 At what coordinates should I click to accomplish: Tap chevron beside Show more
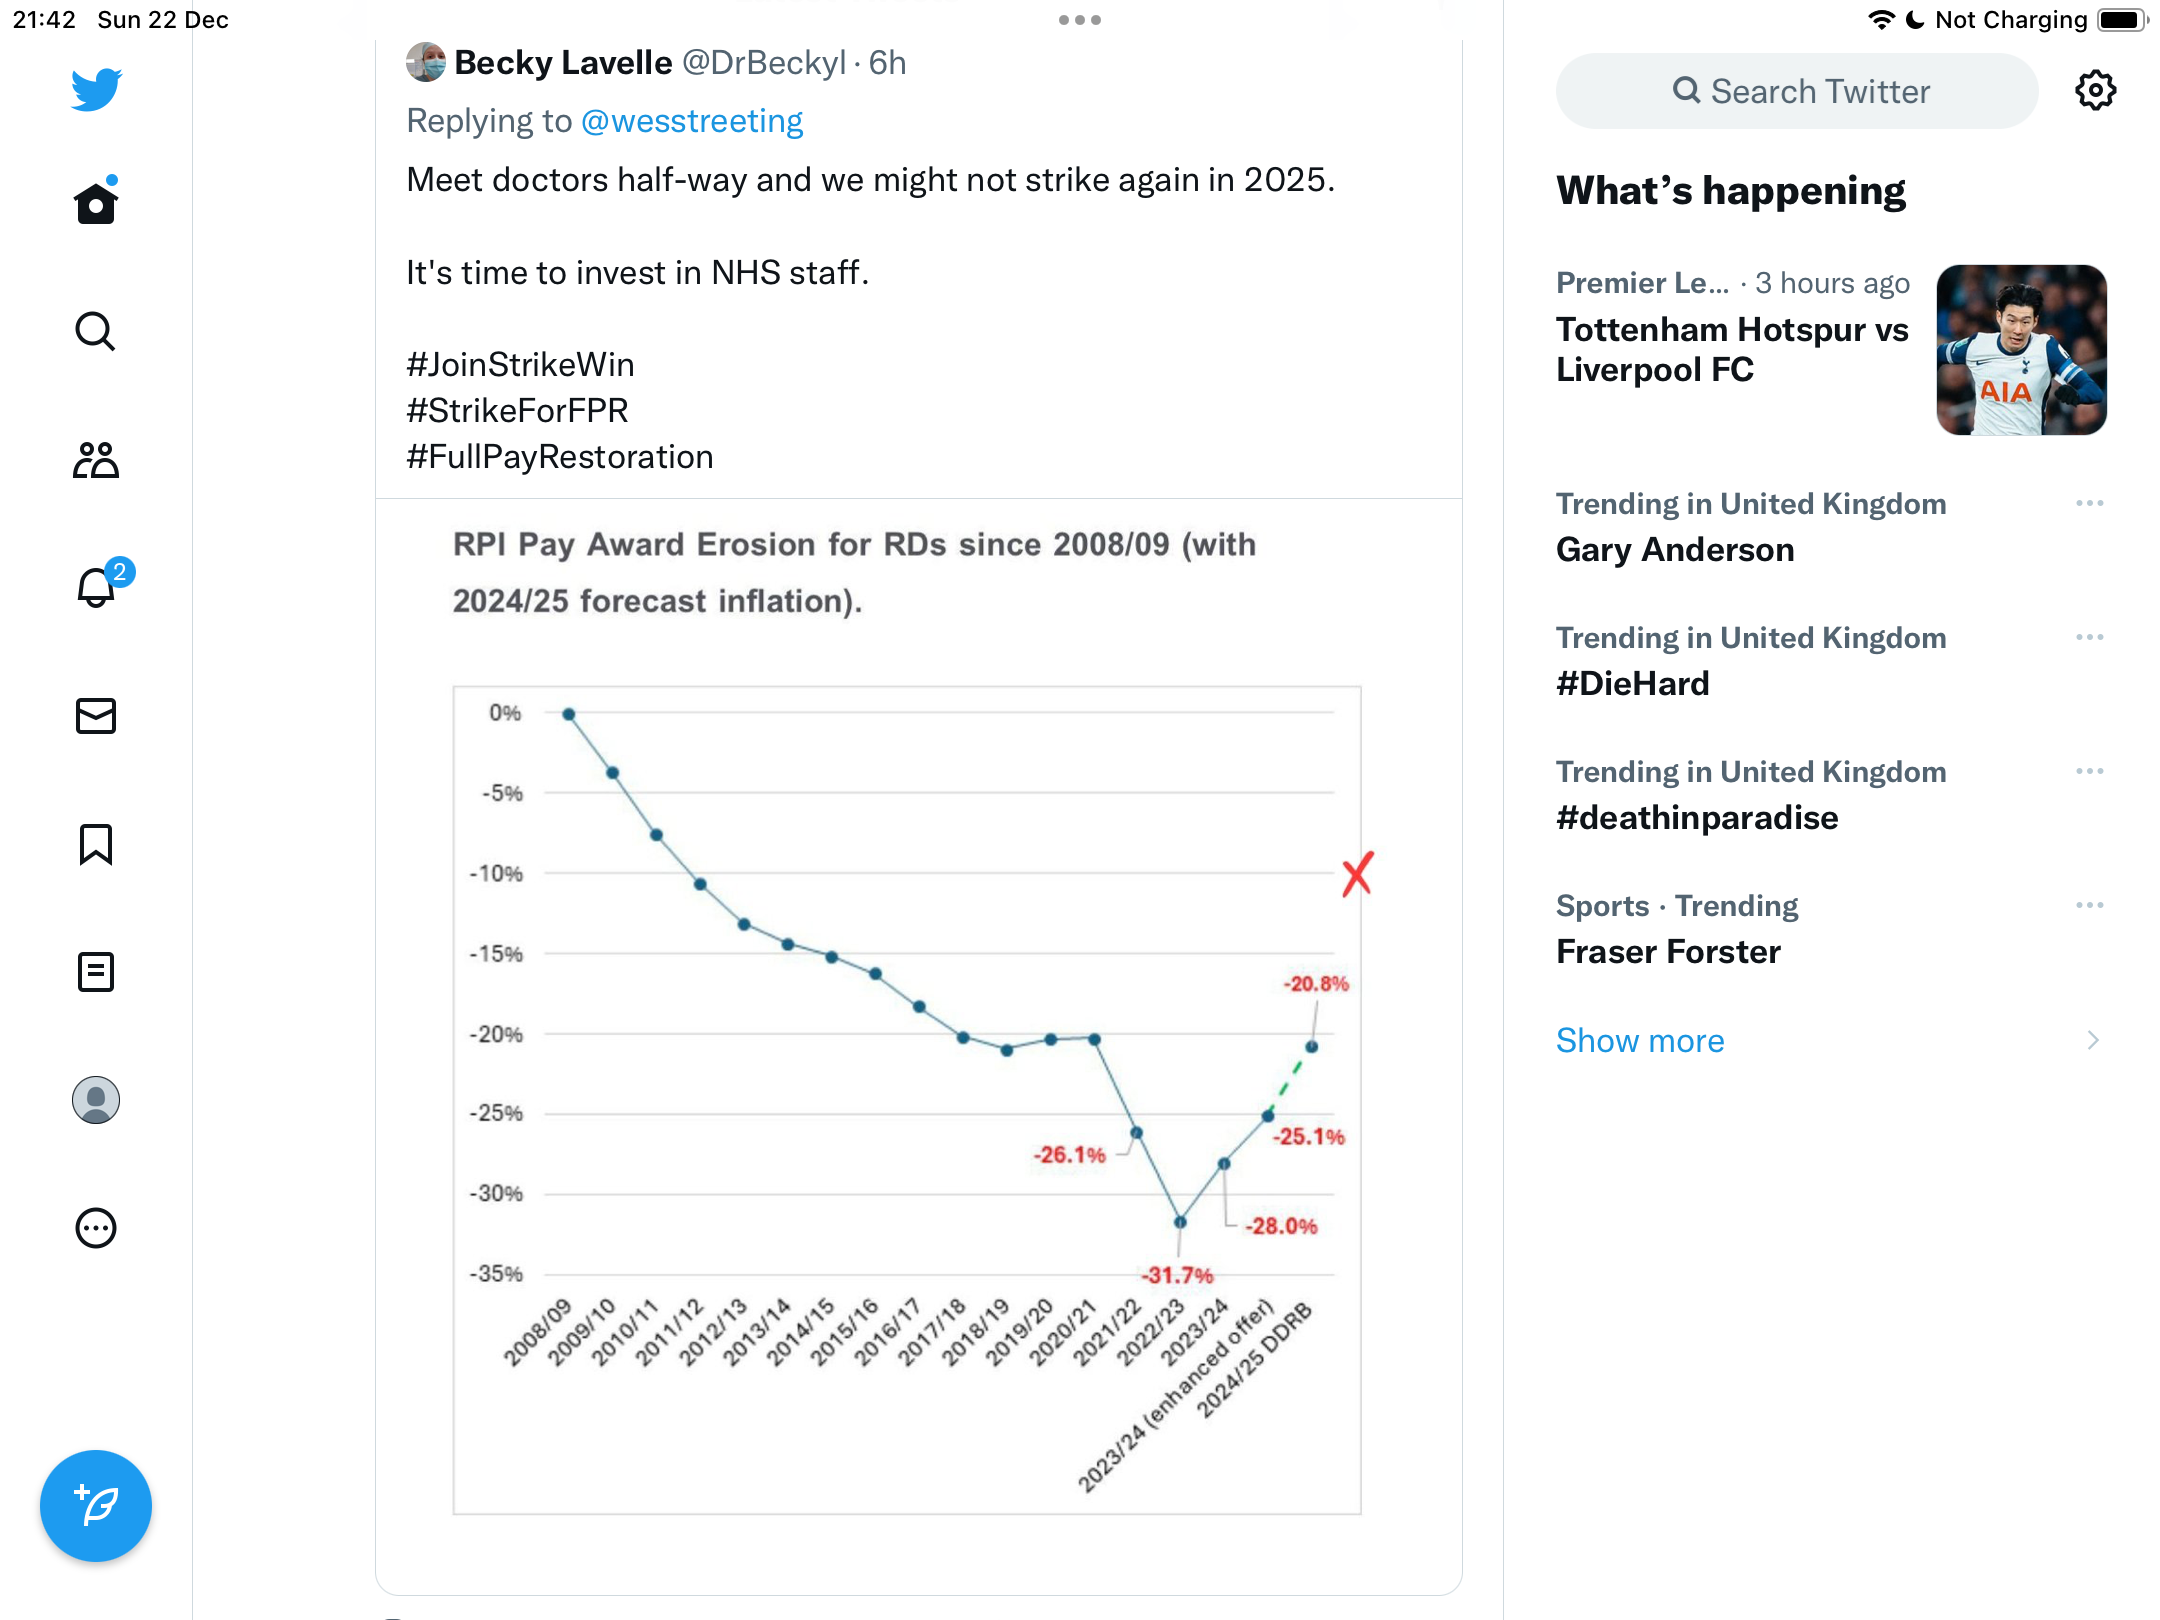[2093, 1041]
